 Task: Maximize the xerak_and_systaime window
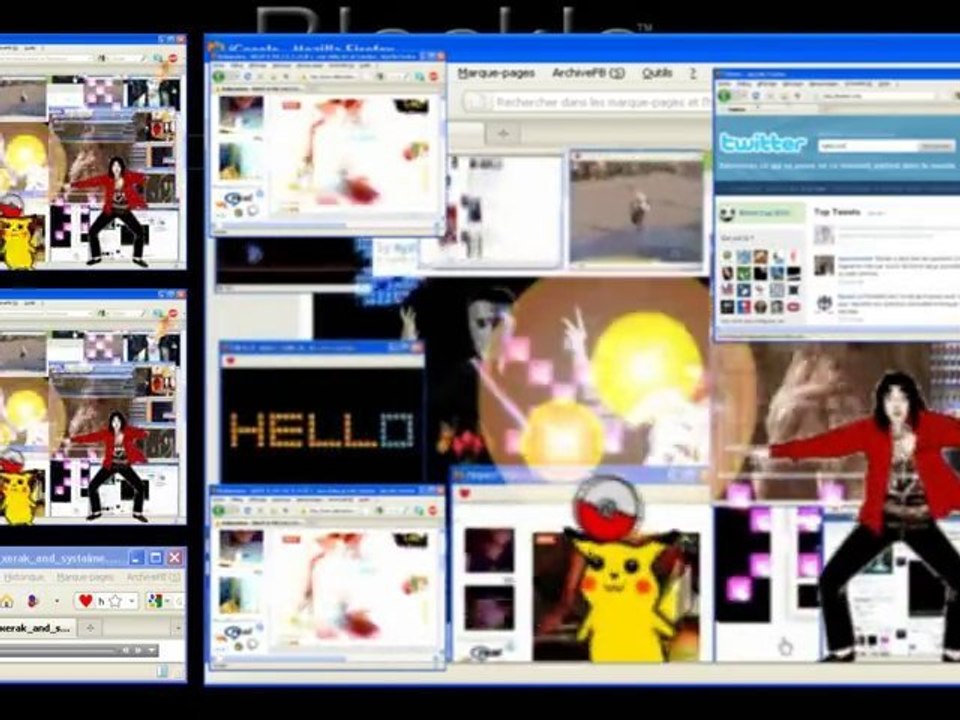click(156, 558)
